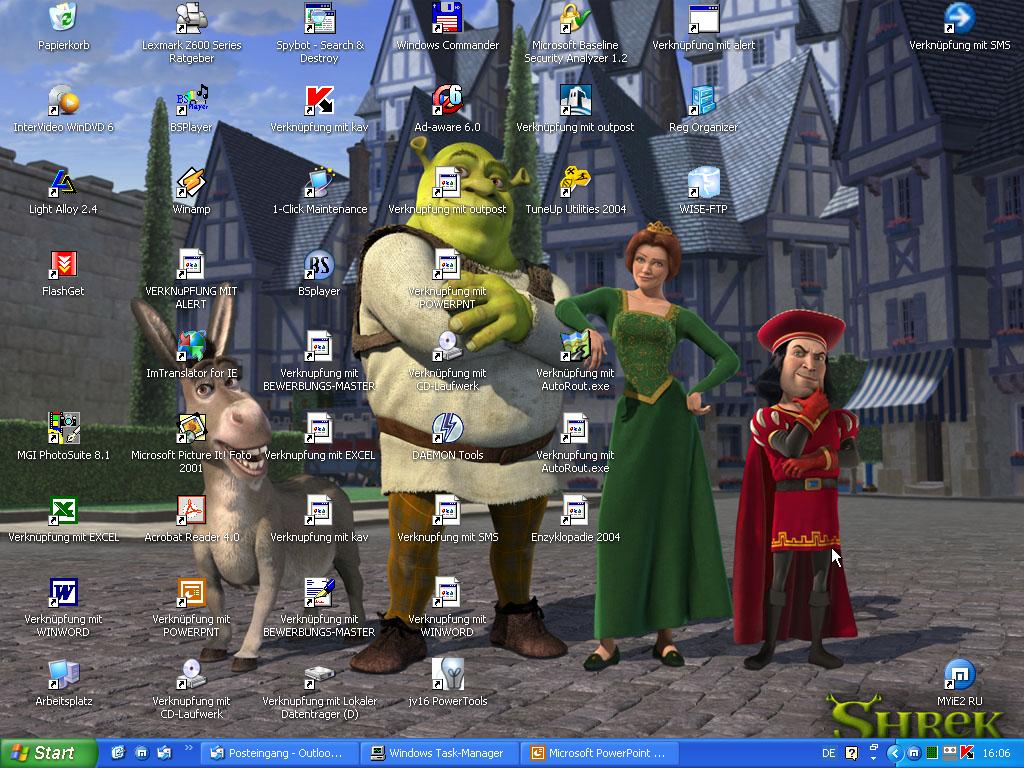The image size is (1024, 768).
Task: Click Kaspersky red K tray icon
Action: click(967, 753)
